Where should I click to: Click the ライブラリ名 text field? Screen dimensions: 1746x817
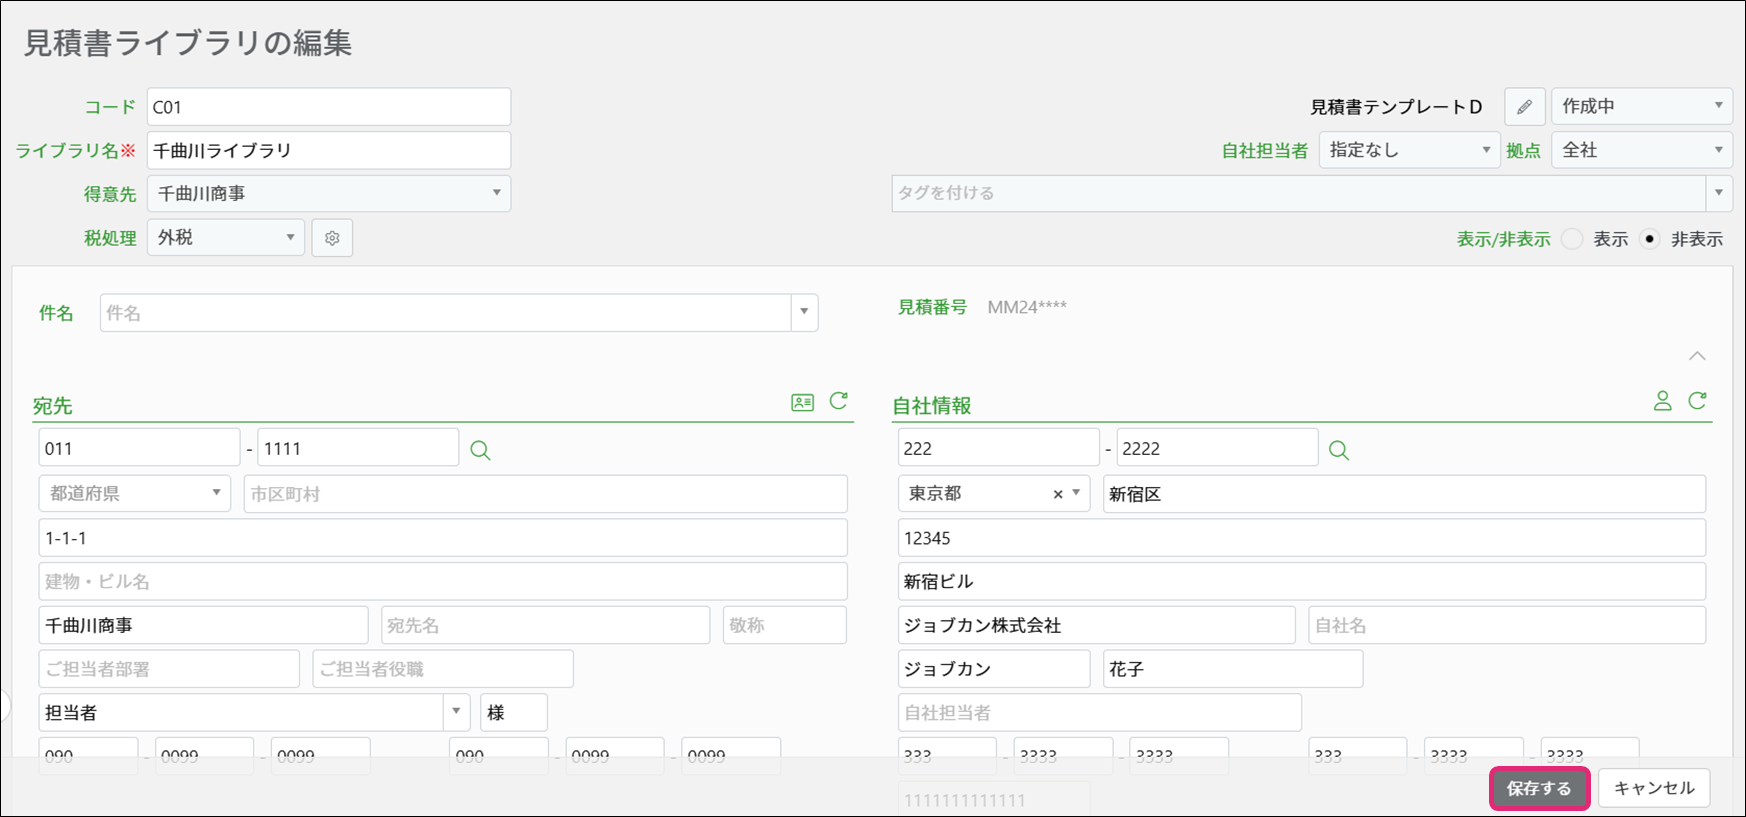(x=328, y=150)
